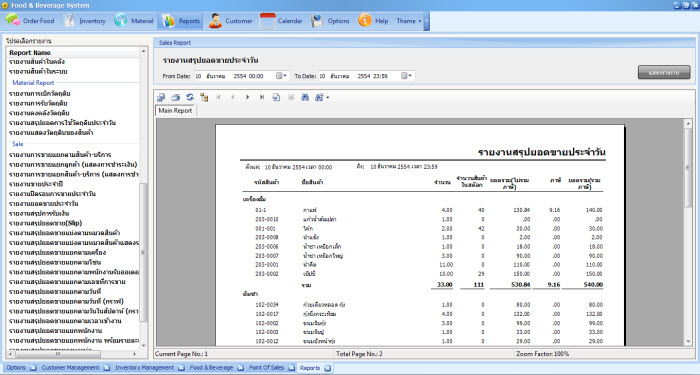
Task: Go to next report page arrow
Action: [x=248, y=97]
